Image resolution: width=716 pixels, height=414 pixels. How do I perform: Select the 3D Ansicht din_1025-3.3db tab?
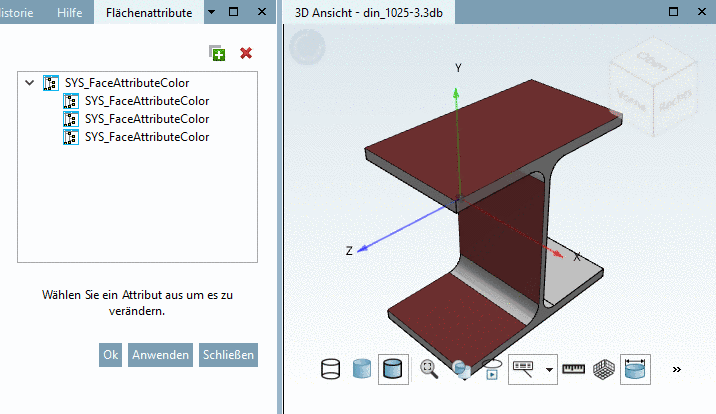(369, 13)
